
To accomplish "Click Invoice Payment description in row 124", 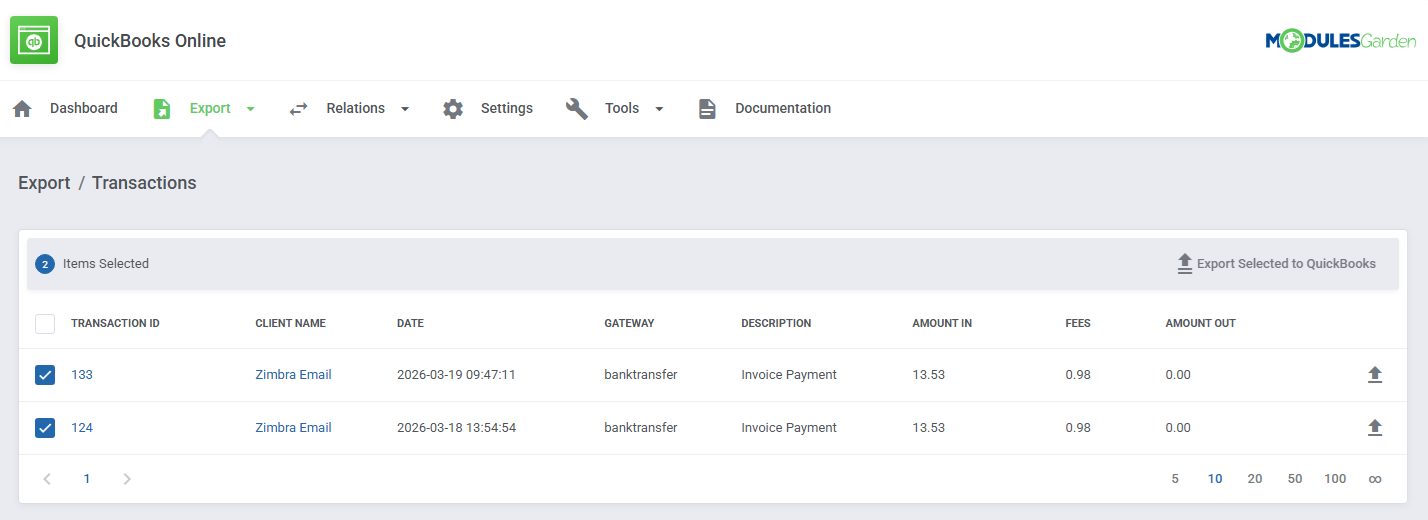I will (789, 428).
